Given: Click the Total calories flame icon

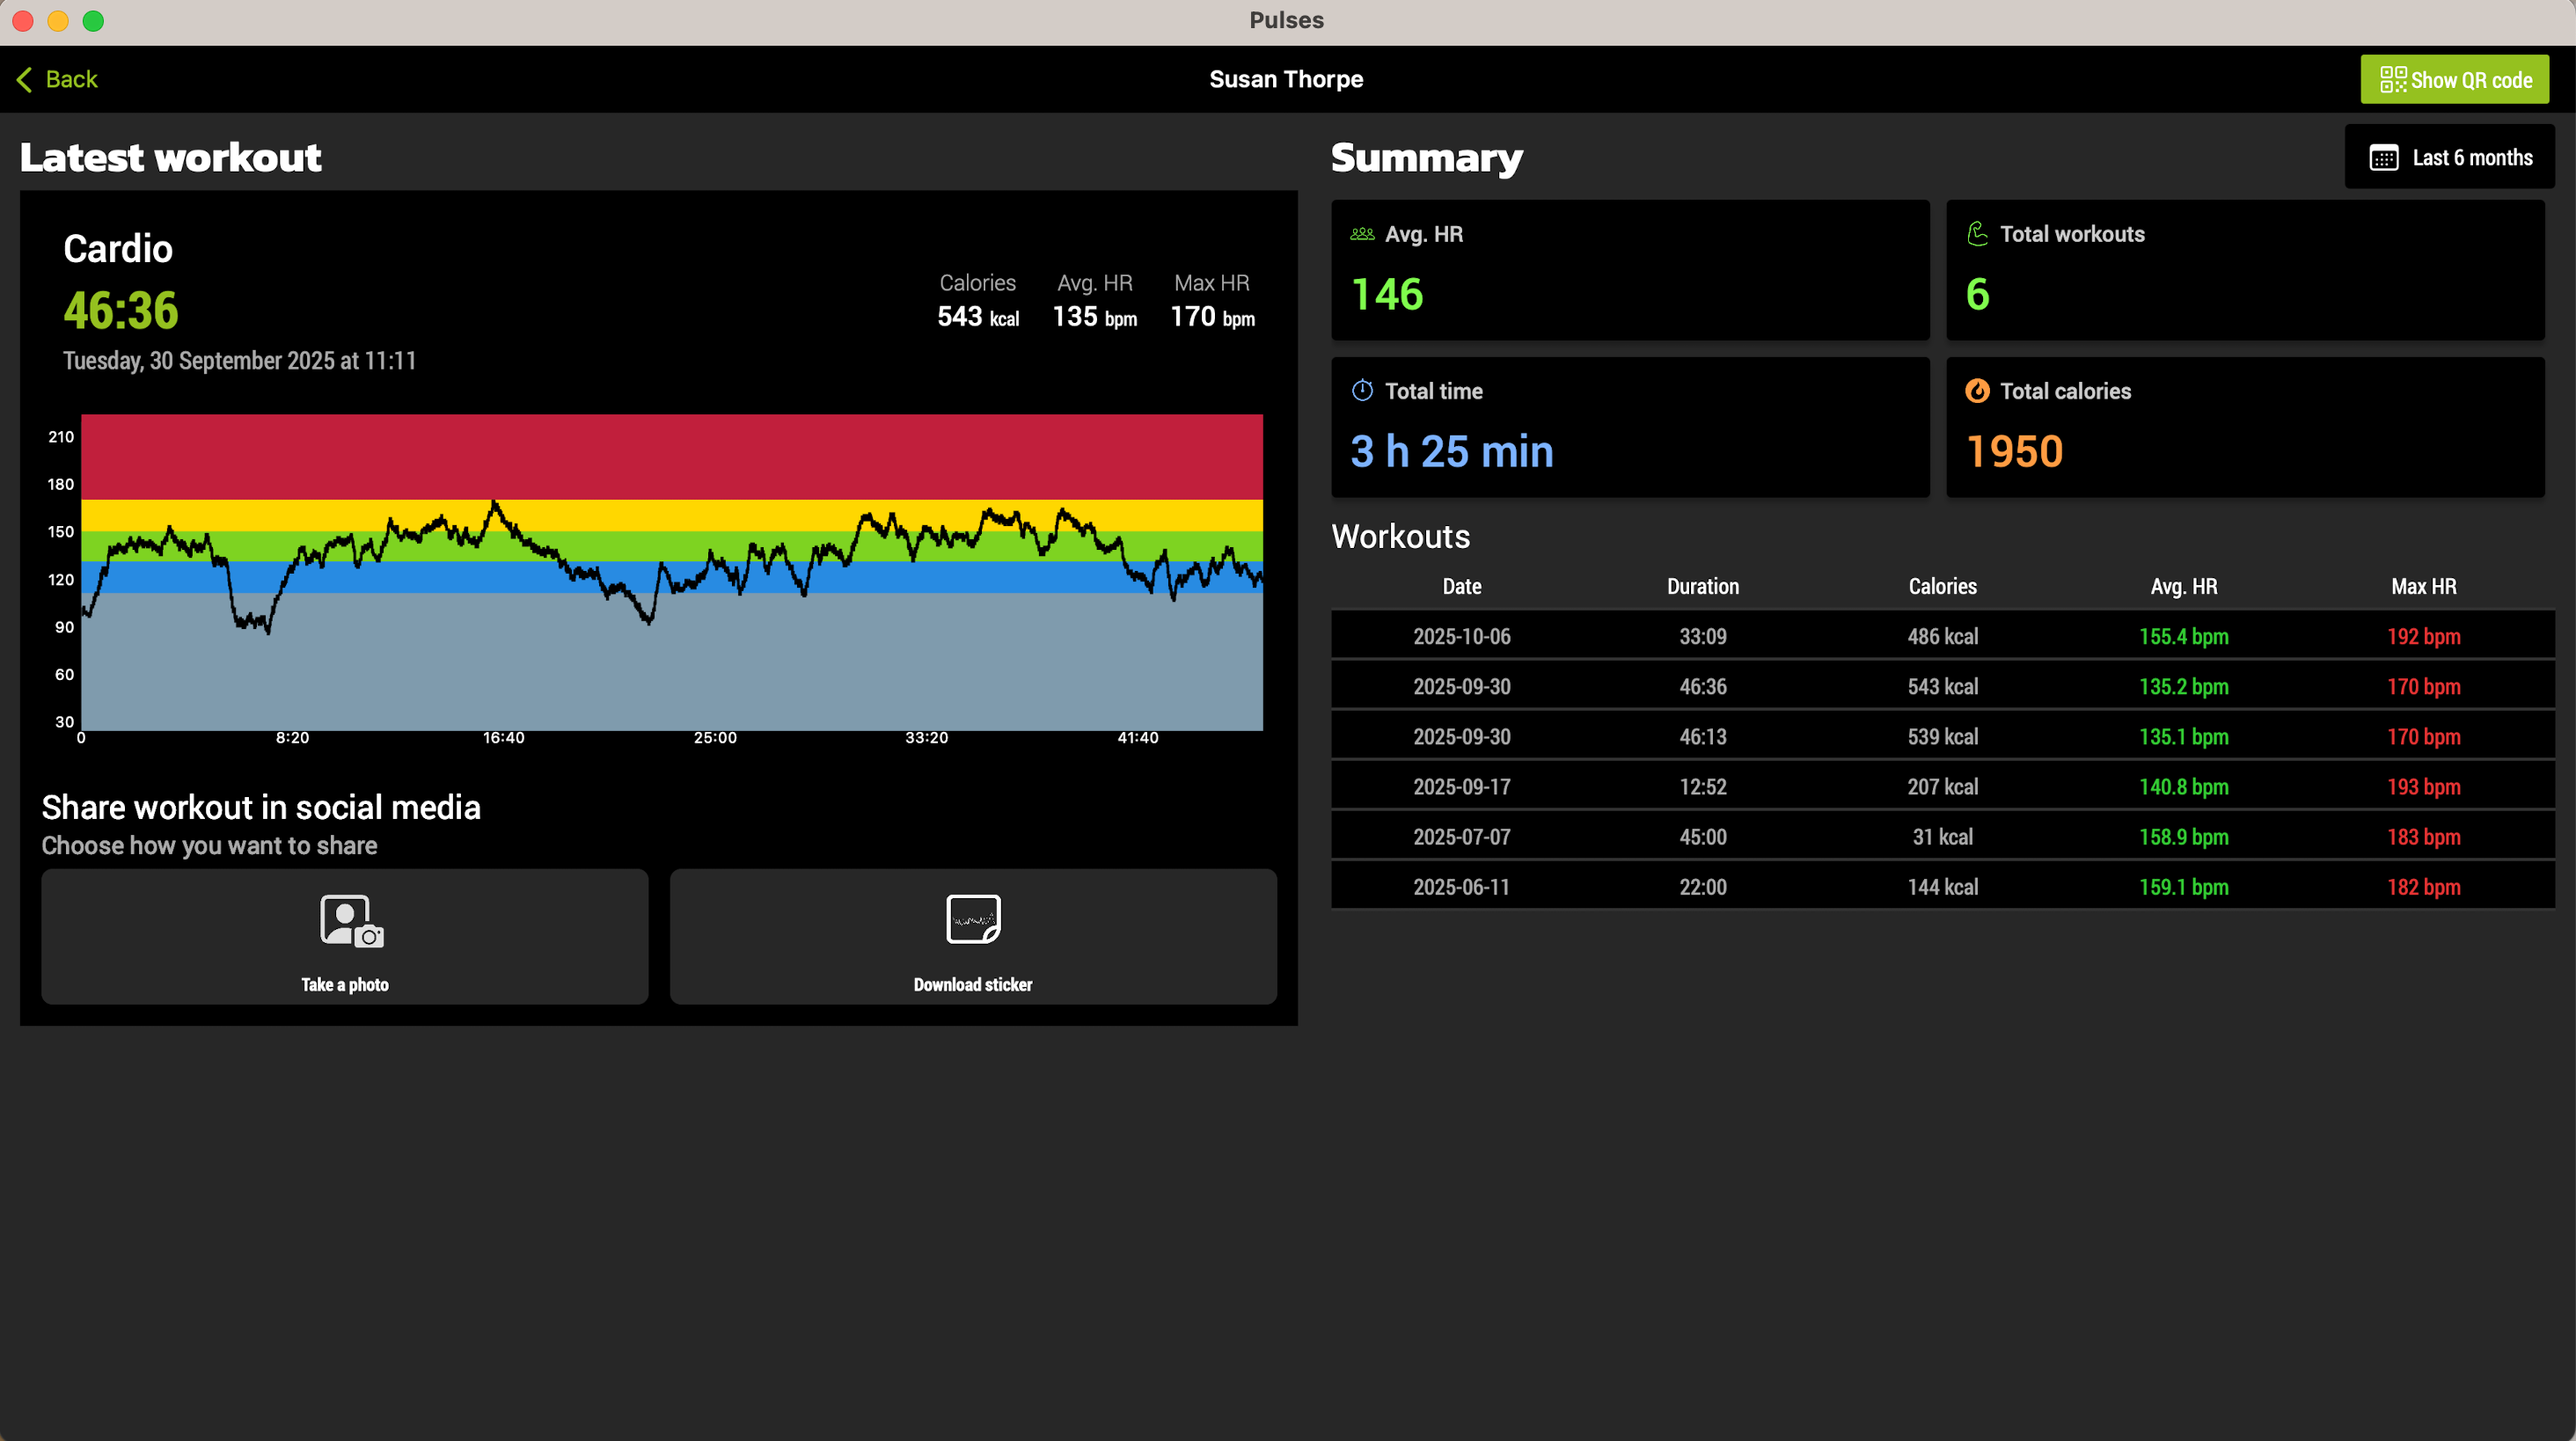Looking at the screenshot, I should (1977, 391).
